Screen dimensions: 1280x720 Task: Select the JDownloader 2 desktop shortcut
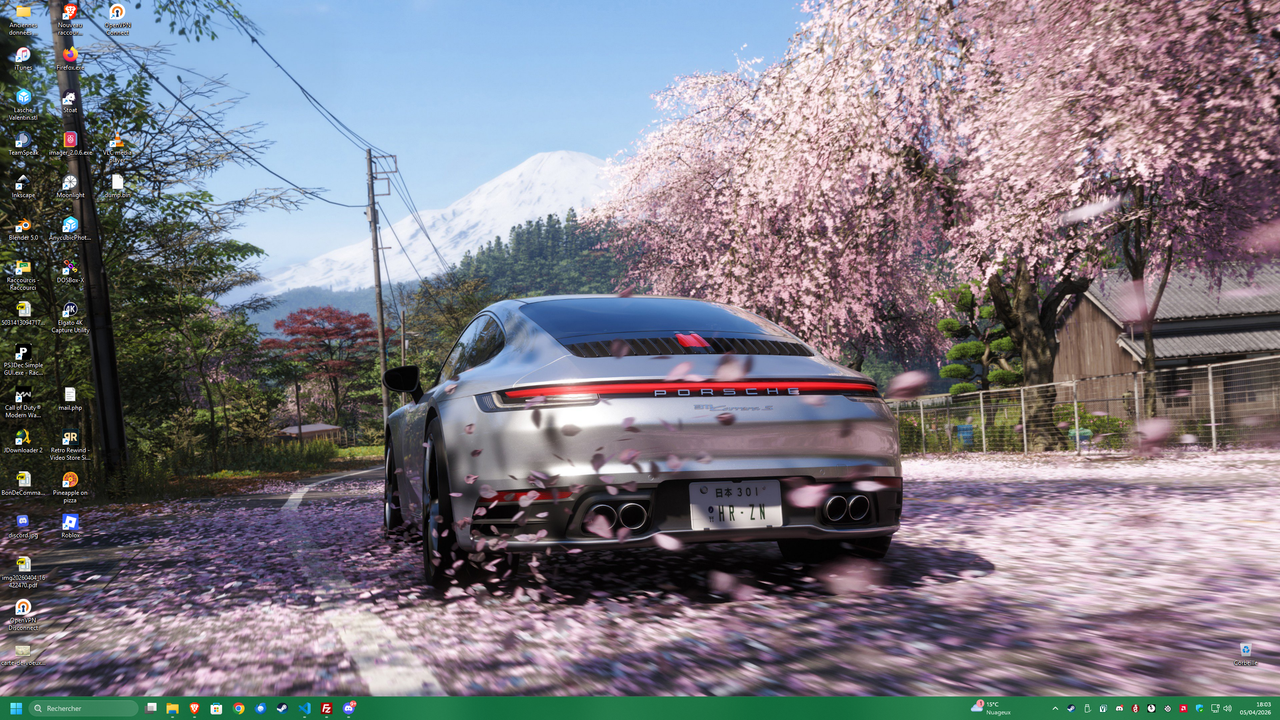tap(22, 443)
